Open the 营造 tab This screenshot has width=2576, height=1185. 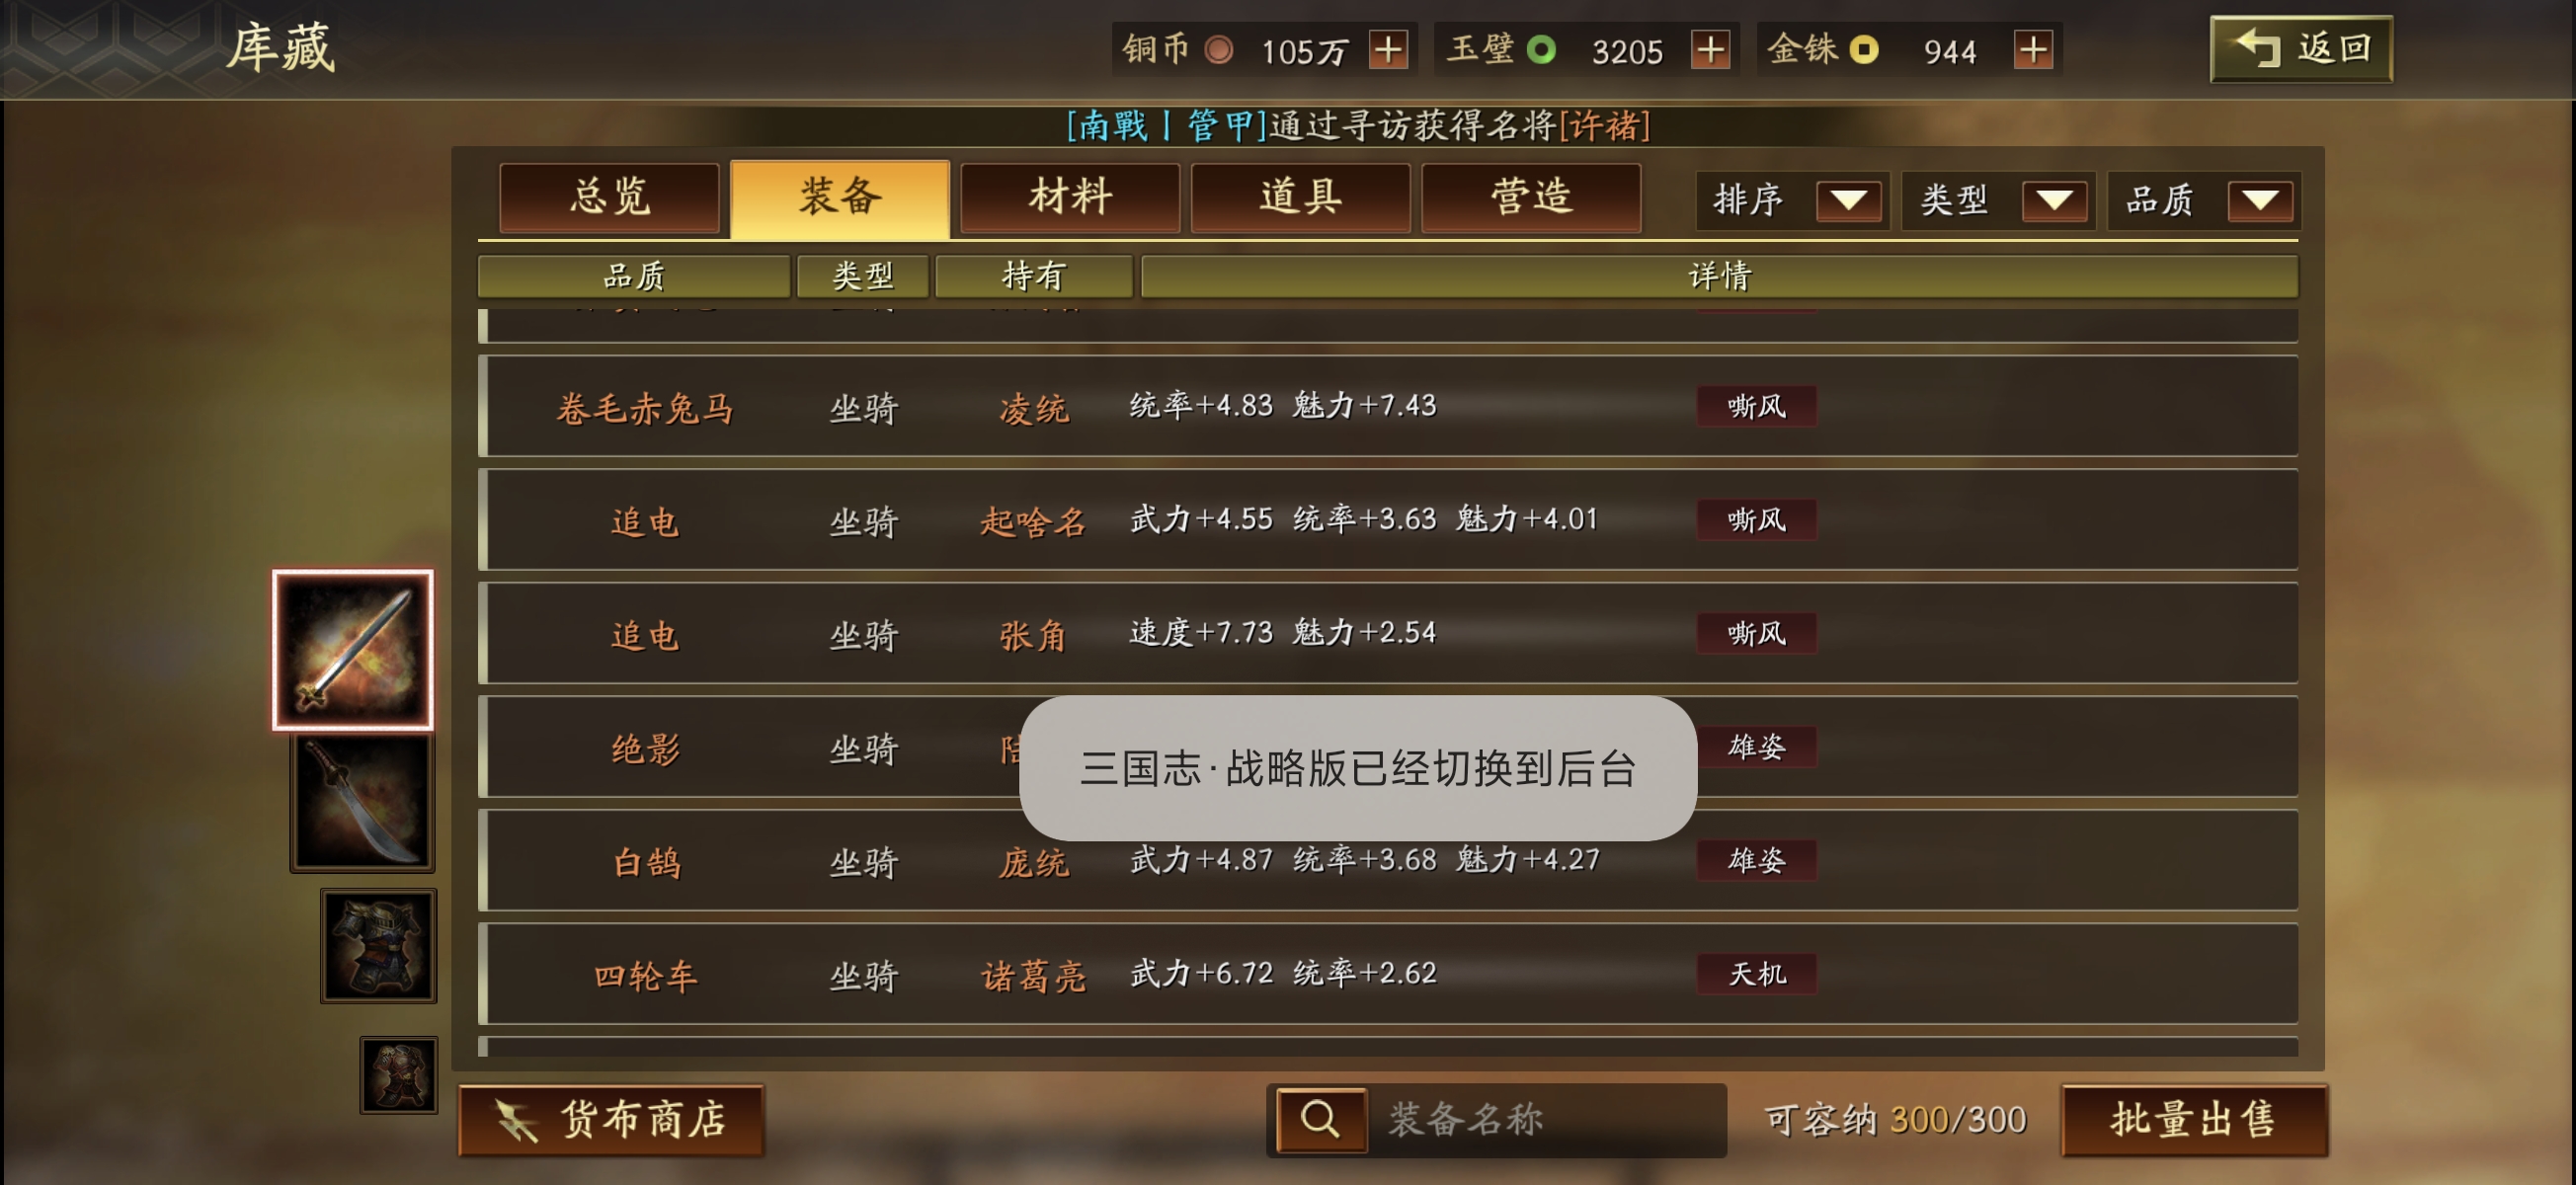tap(1531, 197)
